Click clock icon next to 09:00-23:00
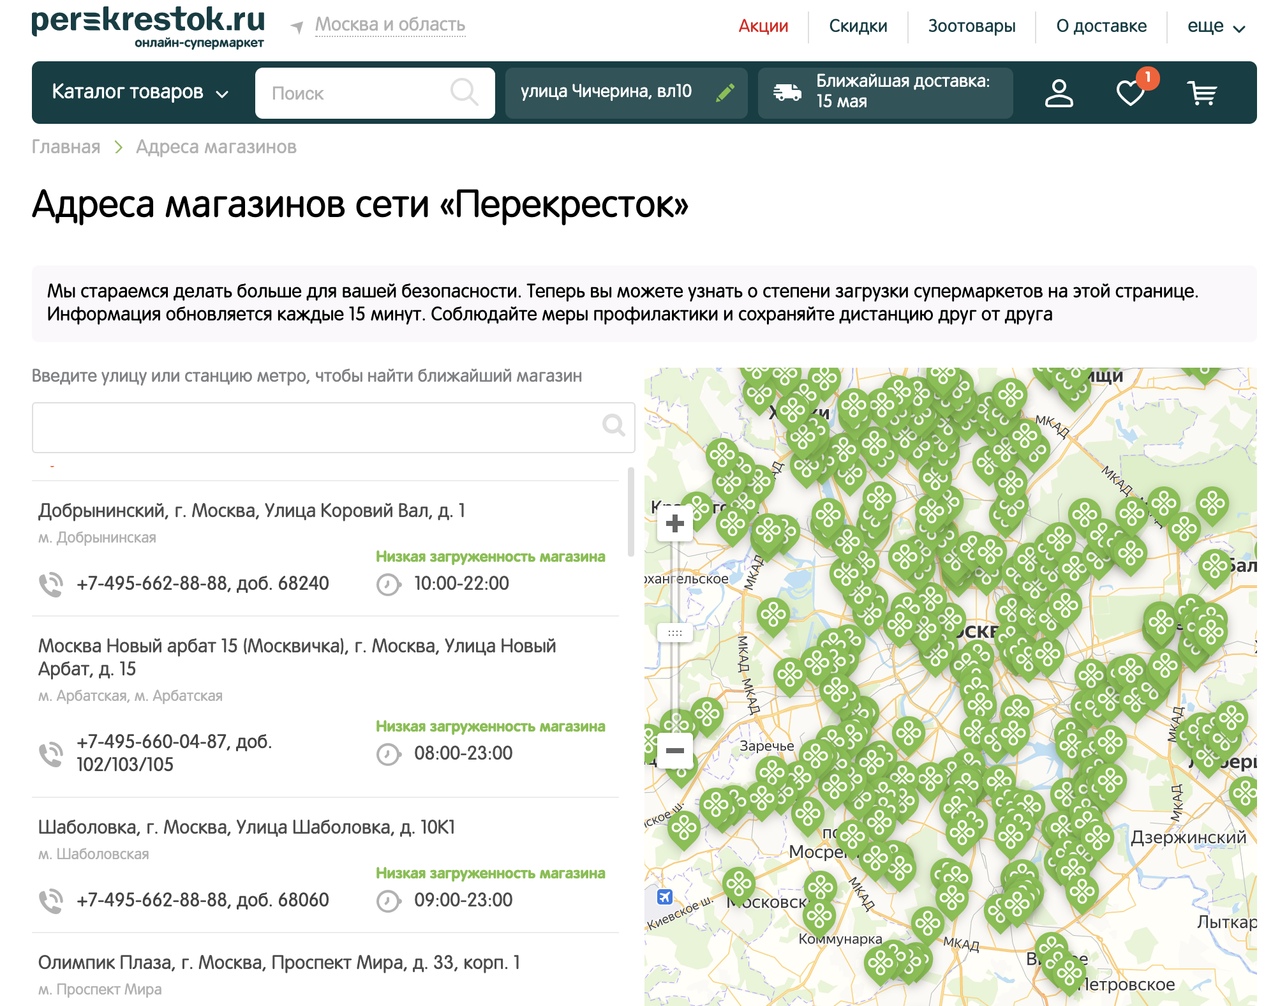The width and height of the screenshot is (1280, 1006). pyautogui.click(x=389, y=902)
